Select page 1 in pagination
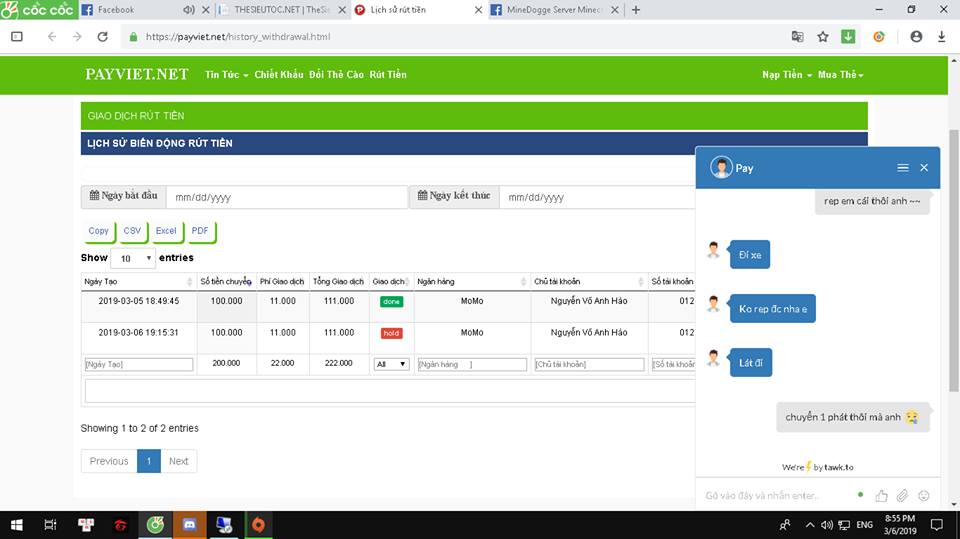This screenshot has width=960, height=539. point(149,461)
